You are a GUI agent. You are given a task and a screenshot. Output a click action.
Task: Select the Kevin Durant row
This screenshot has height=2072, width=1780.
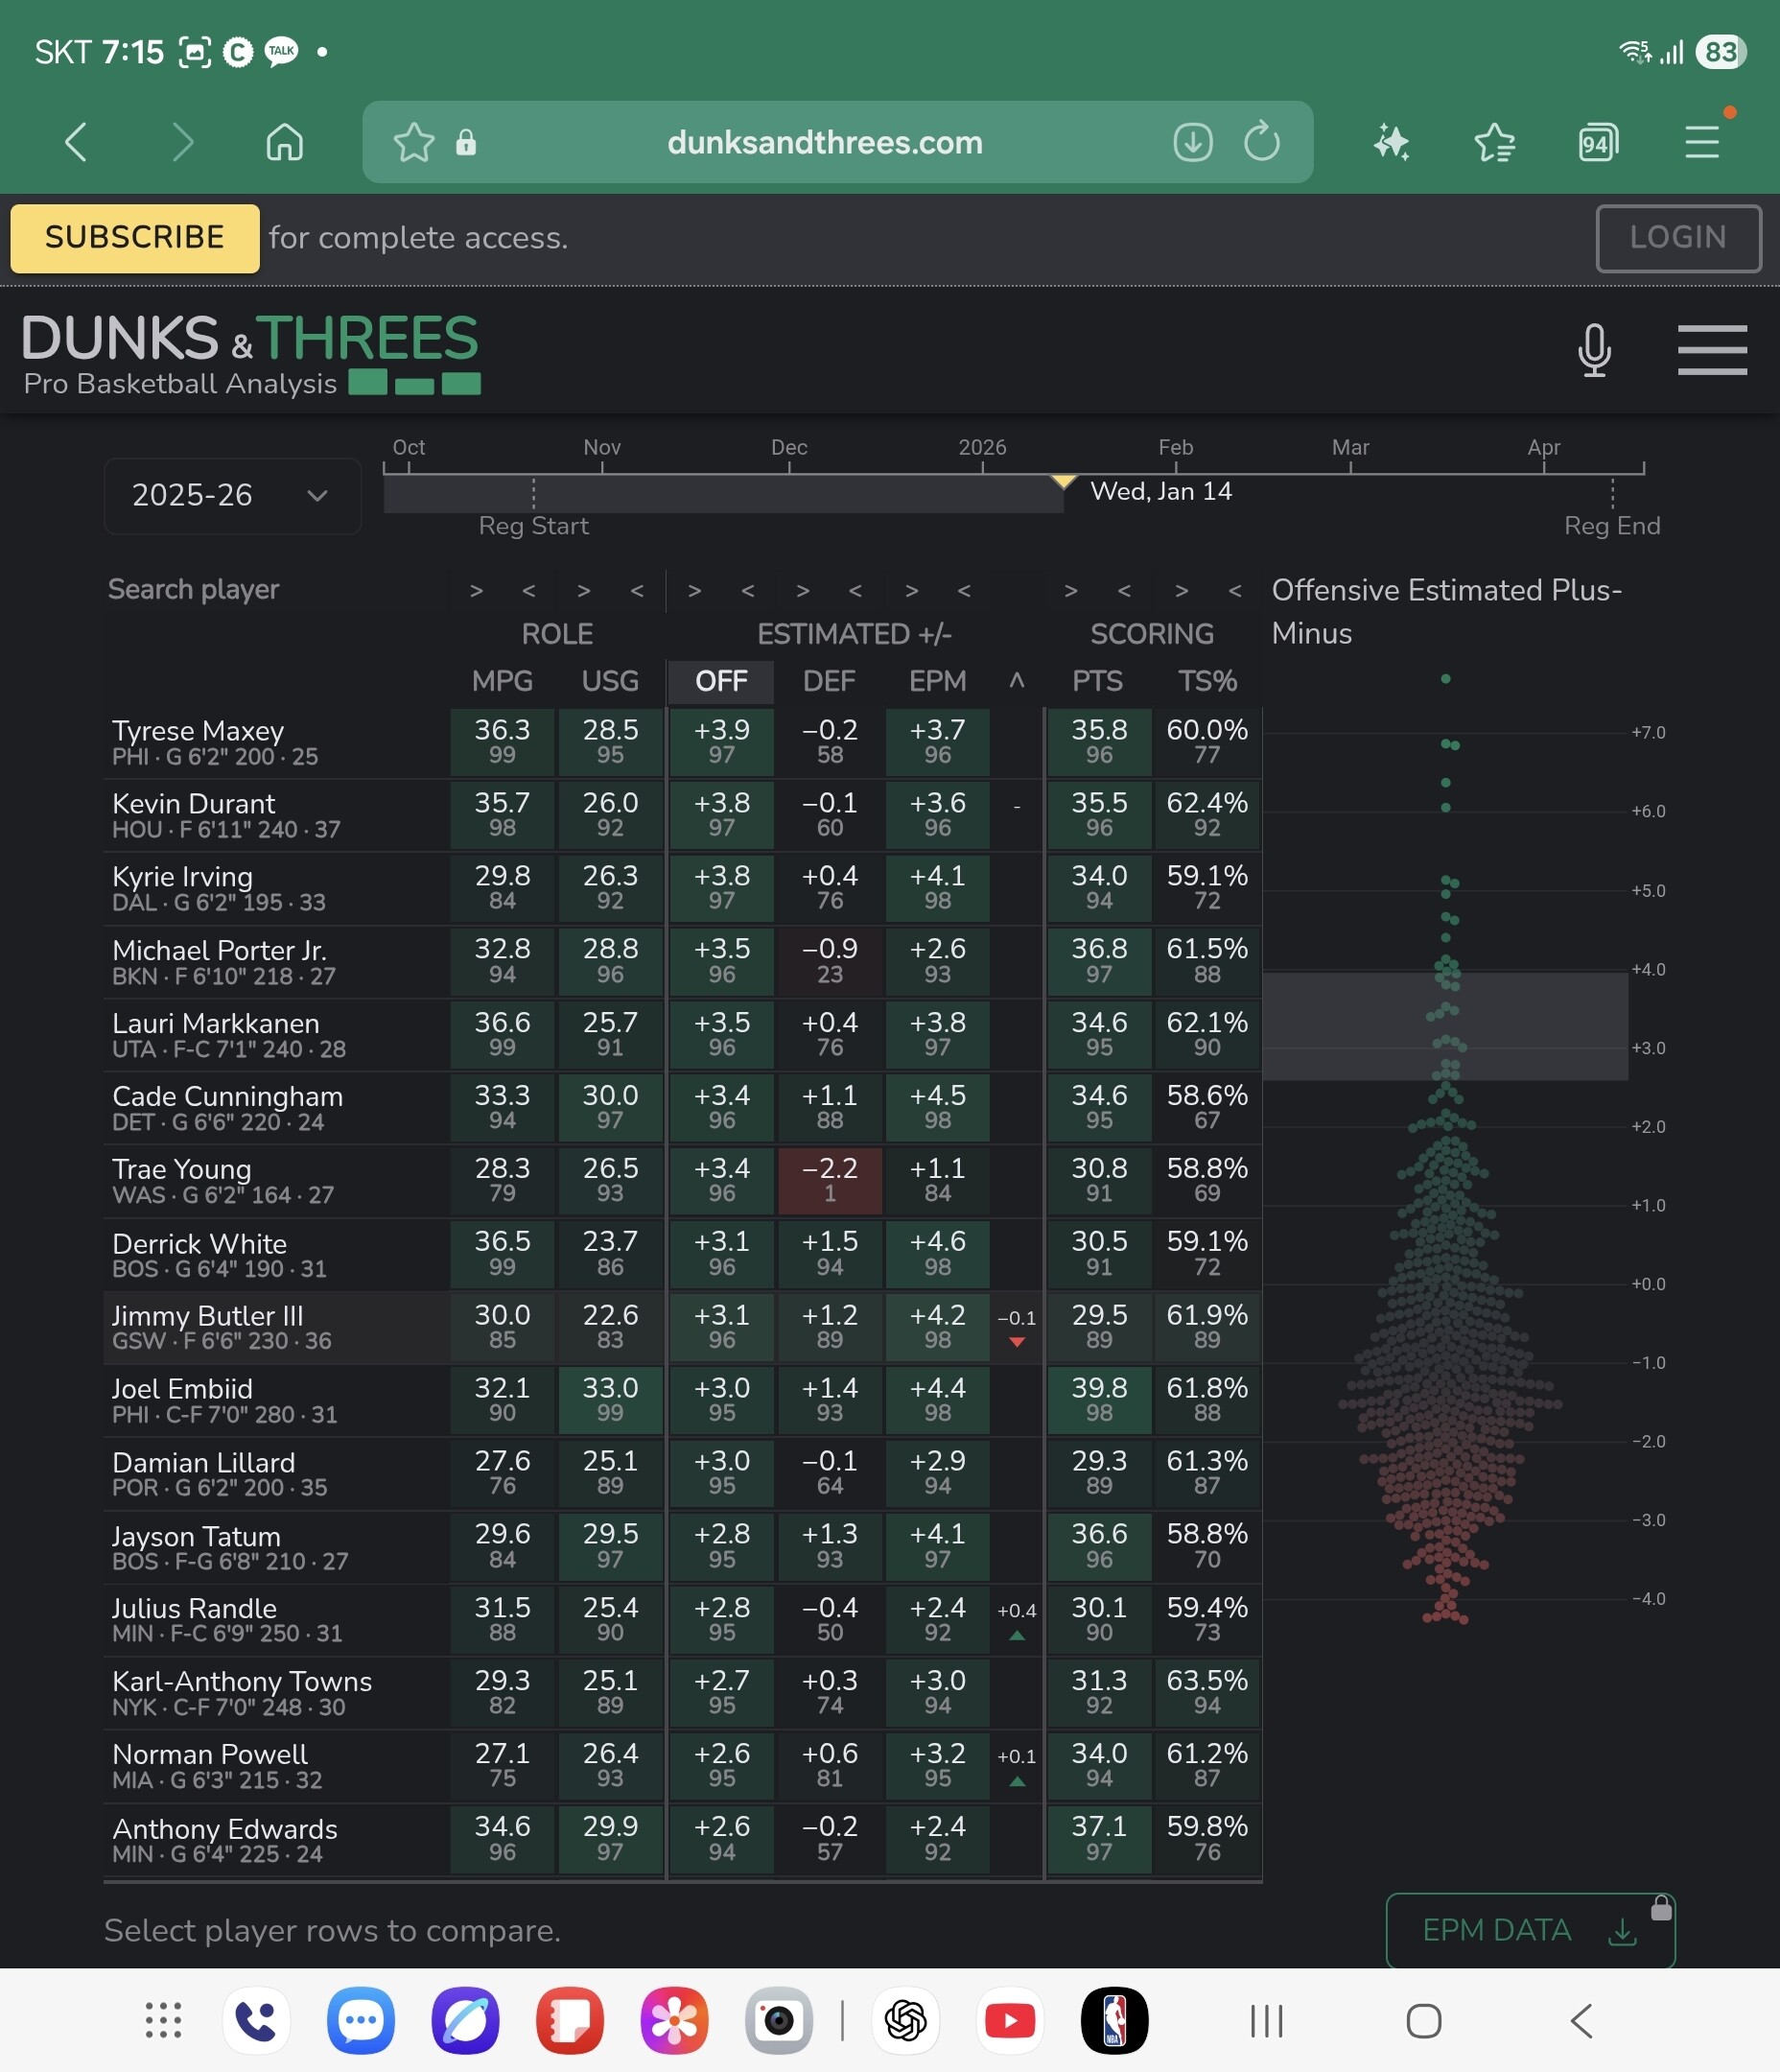click(x=683, y=815)
